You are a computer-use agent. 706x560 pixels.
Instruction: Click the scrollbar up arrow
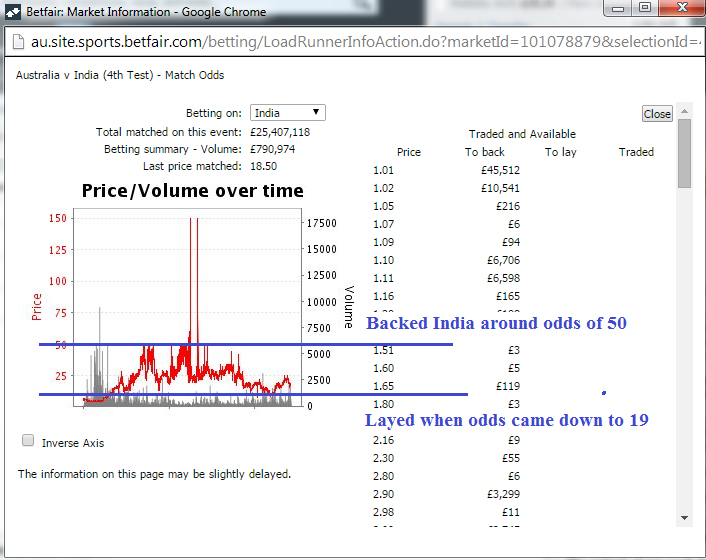[684, 111]
